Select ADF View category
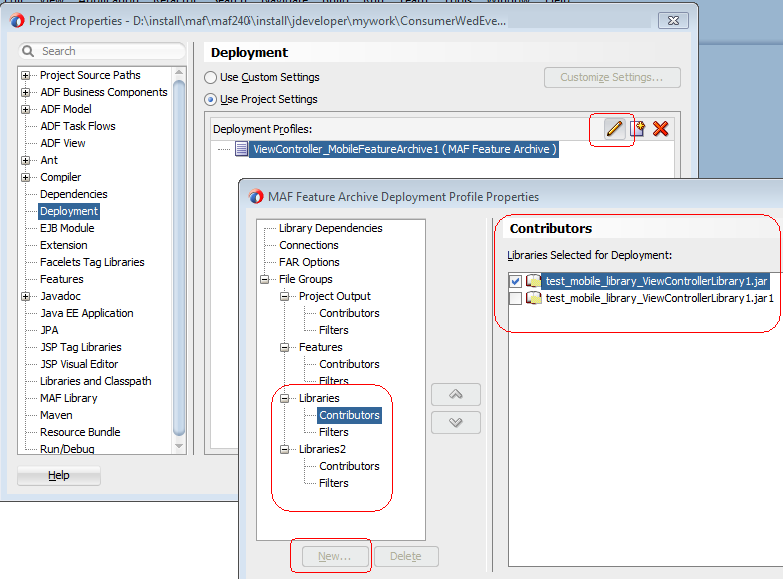The width and height of the screenshot is (783, 579). click(x=63, y=143)
